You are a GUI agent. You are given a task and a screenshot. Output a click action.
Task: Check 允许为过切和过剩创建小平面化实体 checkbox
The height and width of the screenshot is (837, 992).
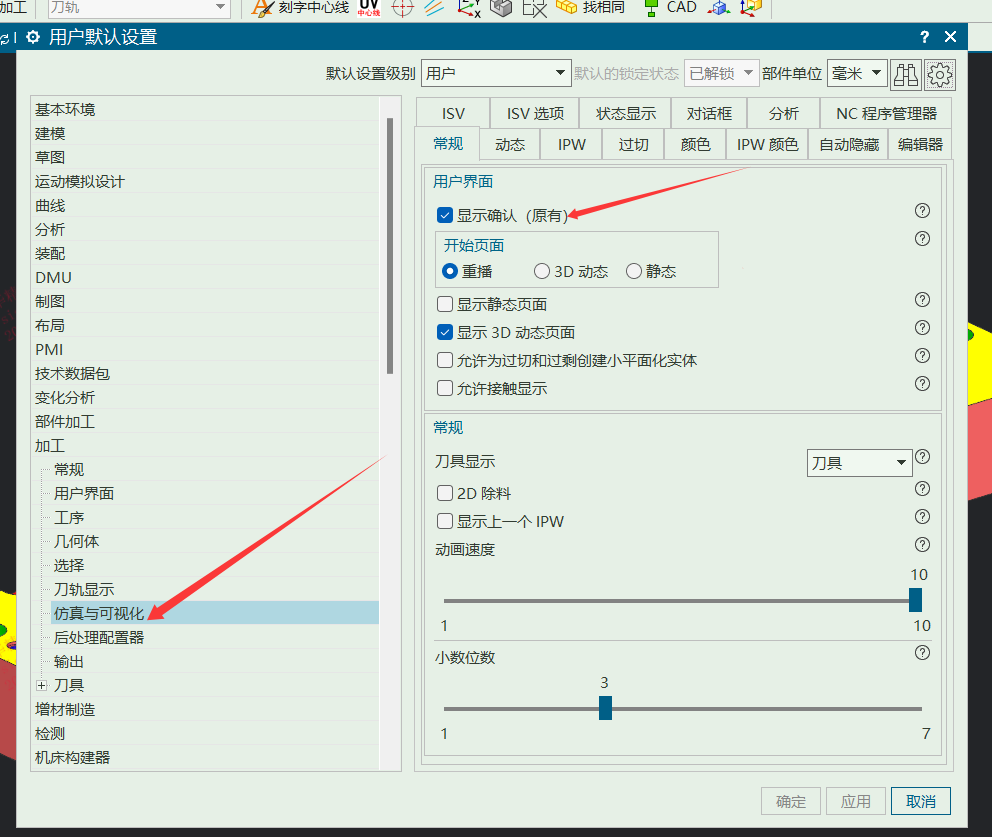[x=445, y=361]
